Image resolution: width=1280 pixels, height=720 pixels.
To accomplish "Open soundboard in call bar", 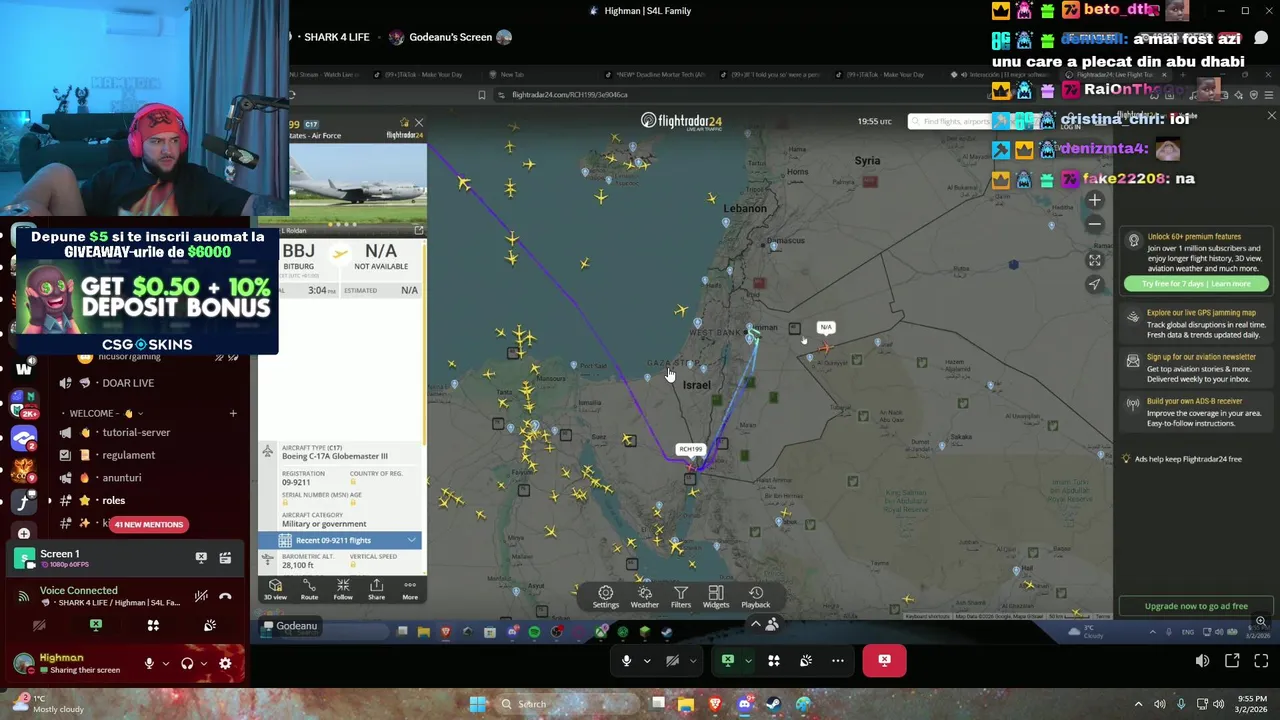I will coord(806,661).
